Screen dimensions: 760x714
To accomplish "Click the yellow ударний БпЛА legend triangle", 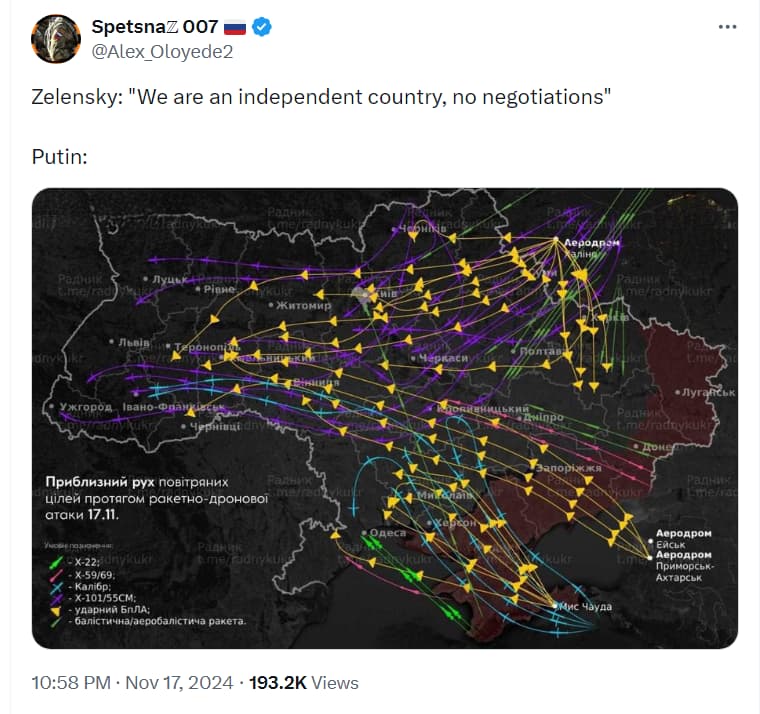I will point(56,611).
